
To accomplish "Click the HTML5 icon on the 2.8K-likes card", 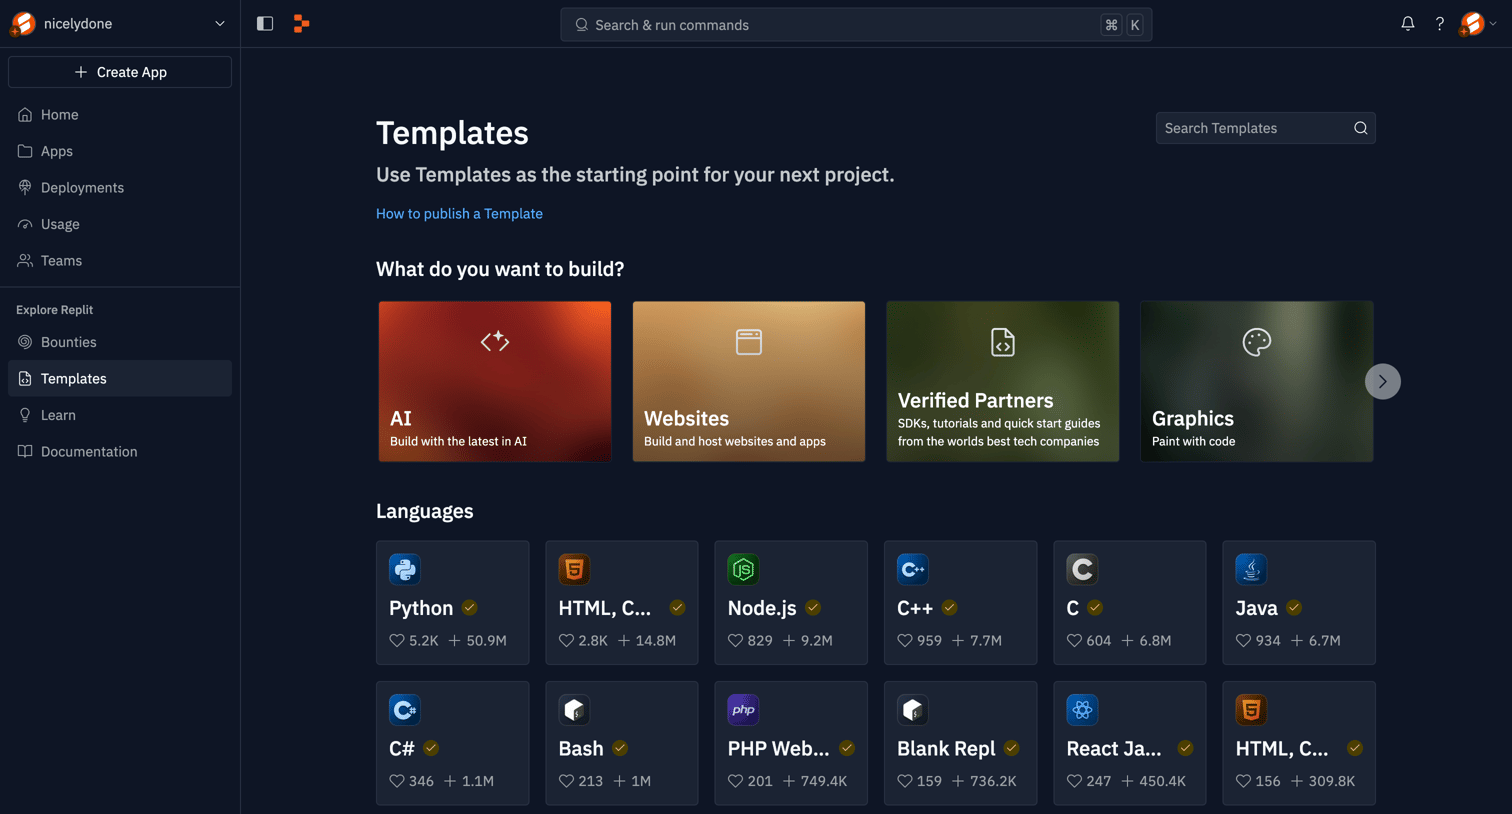I will coord(574,569).
